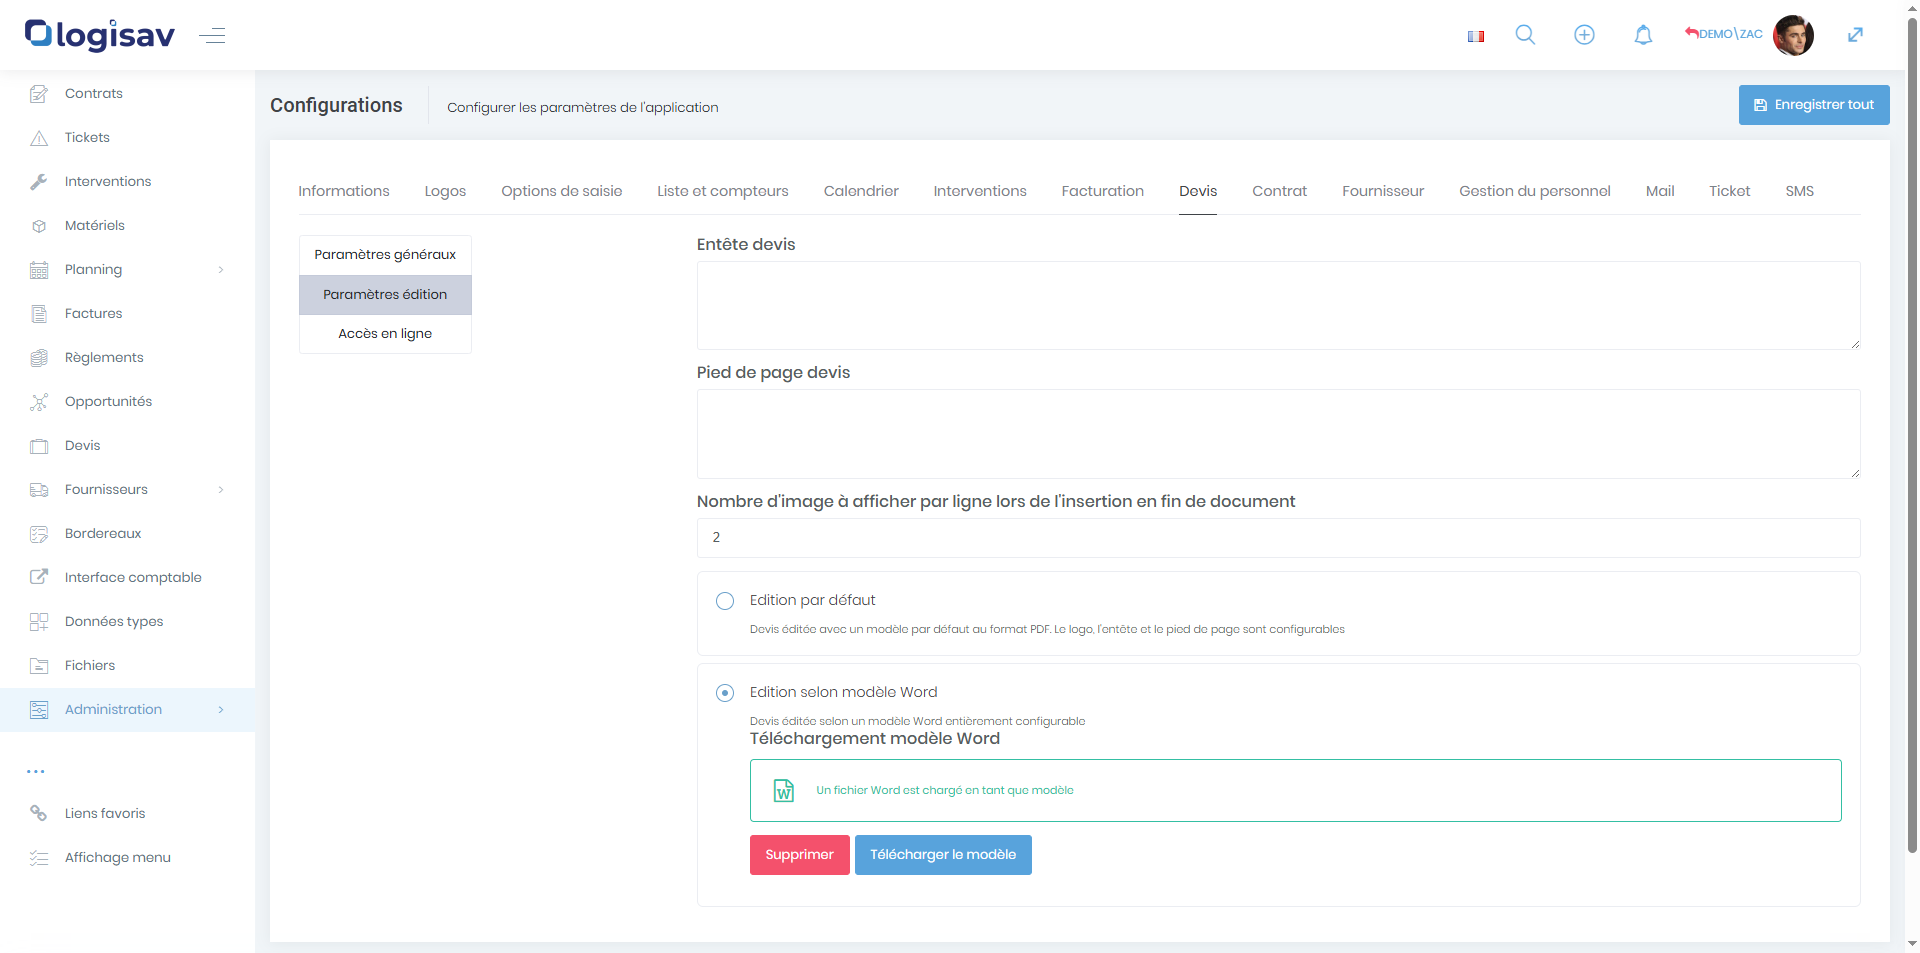
Task: Open the notifications bell icon
Action: [1643, 35]
